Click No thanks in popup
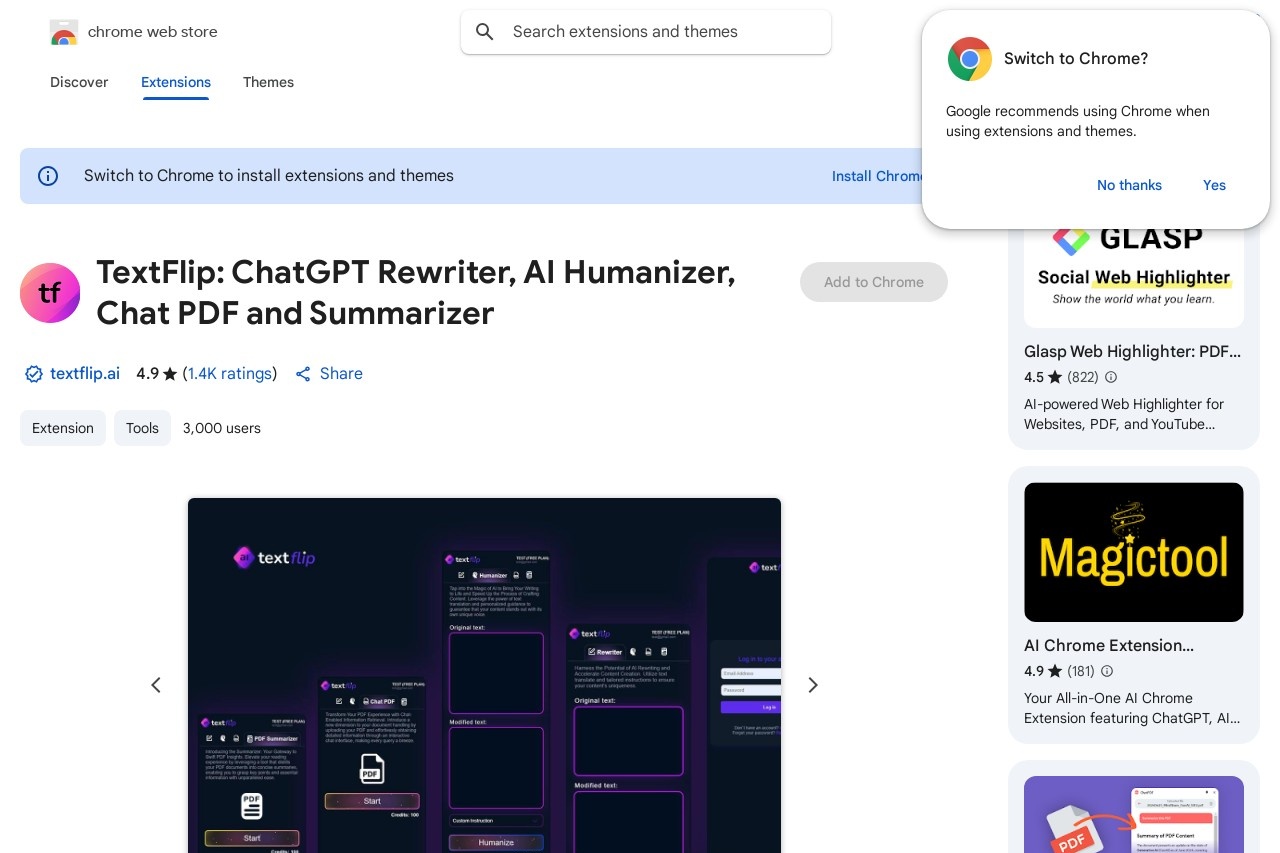This screenshot has height=853, width=1280. (x=1129, y=185)
